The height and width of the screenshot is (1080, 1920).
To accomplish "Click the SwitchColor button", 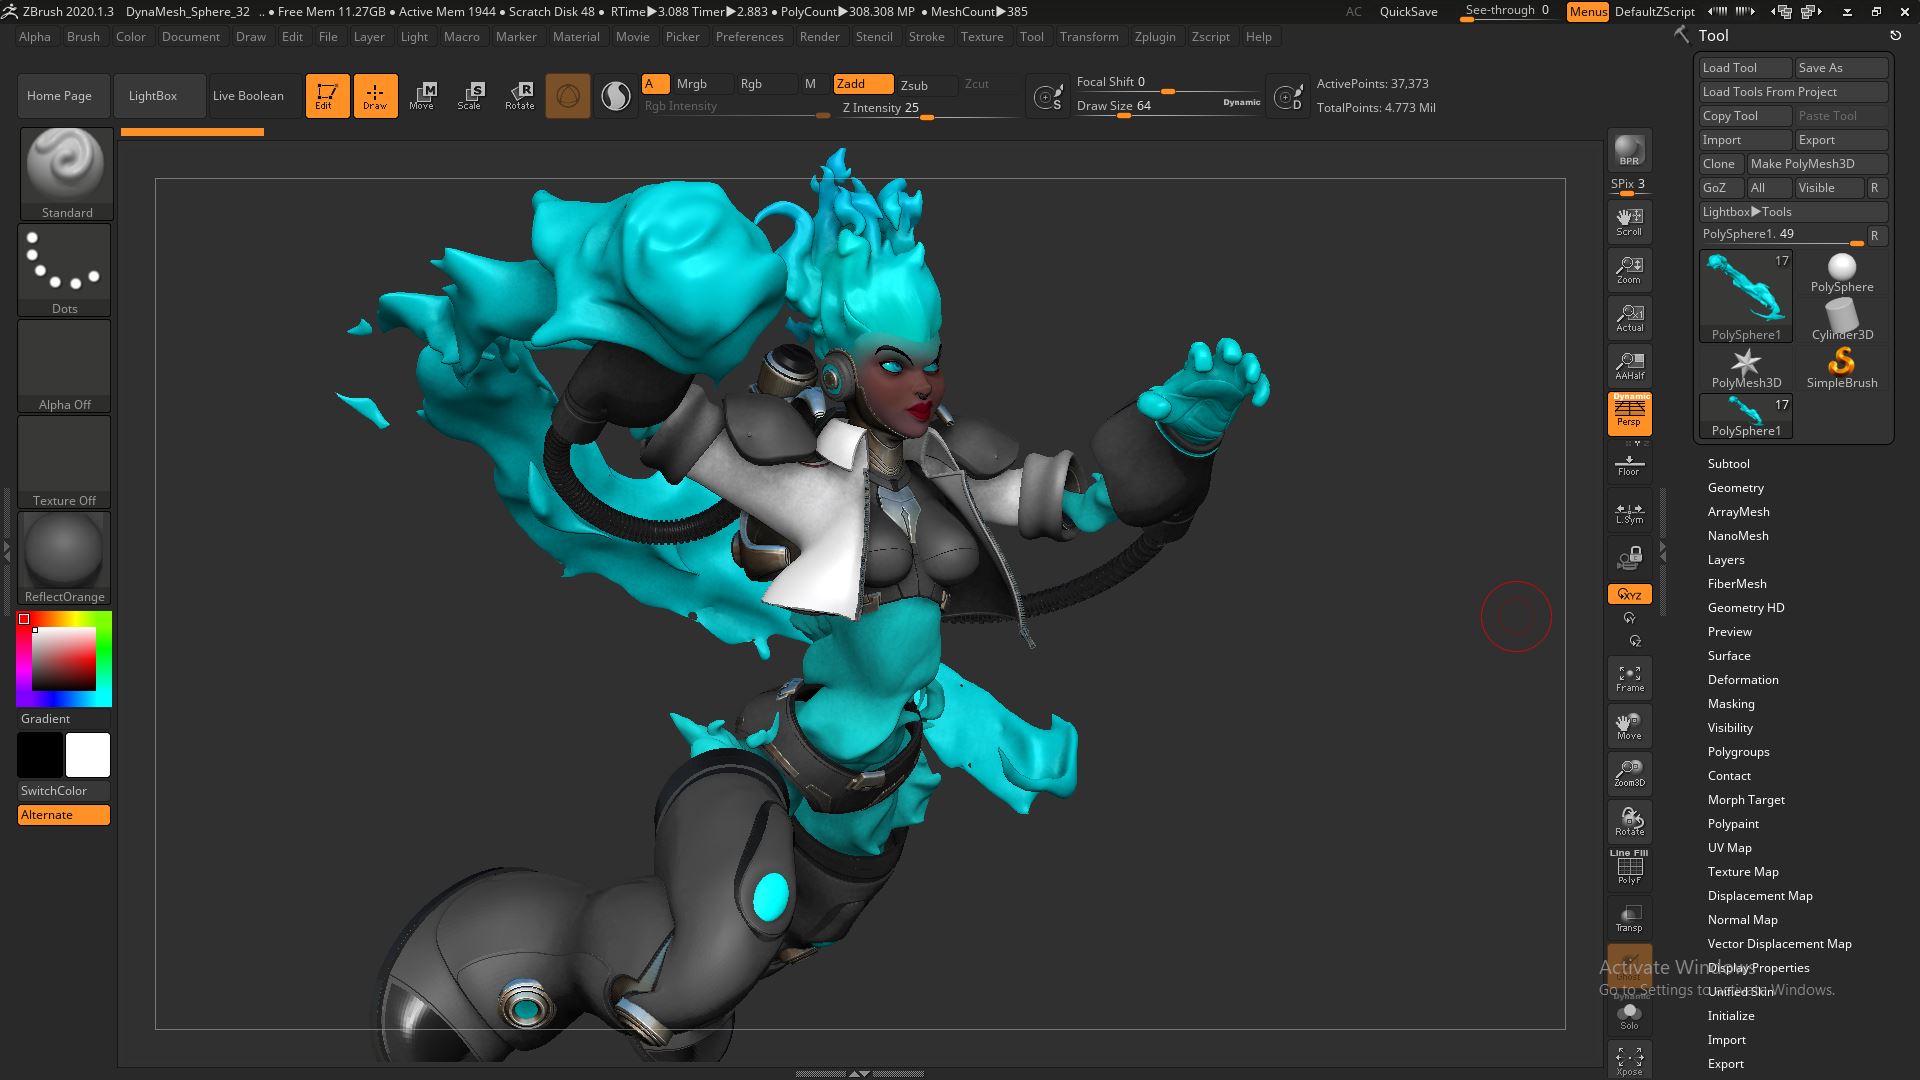I will 64,791.
